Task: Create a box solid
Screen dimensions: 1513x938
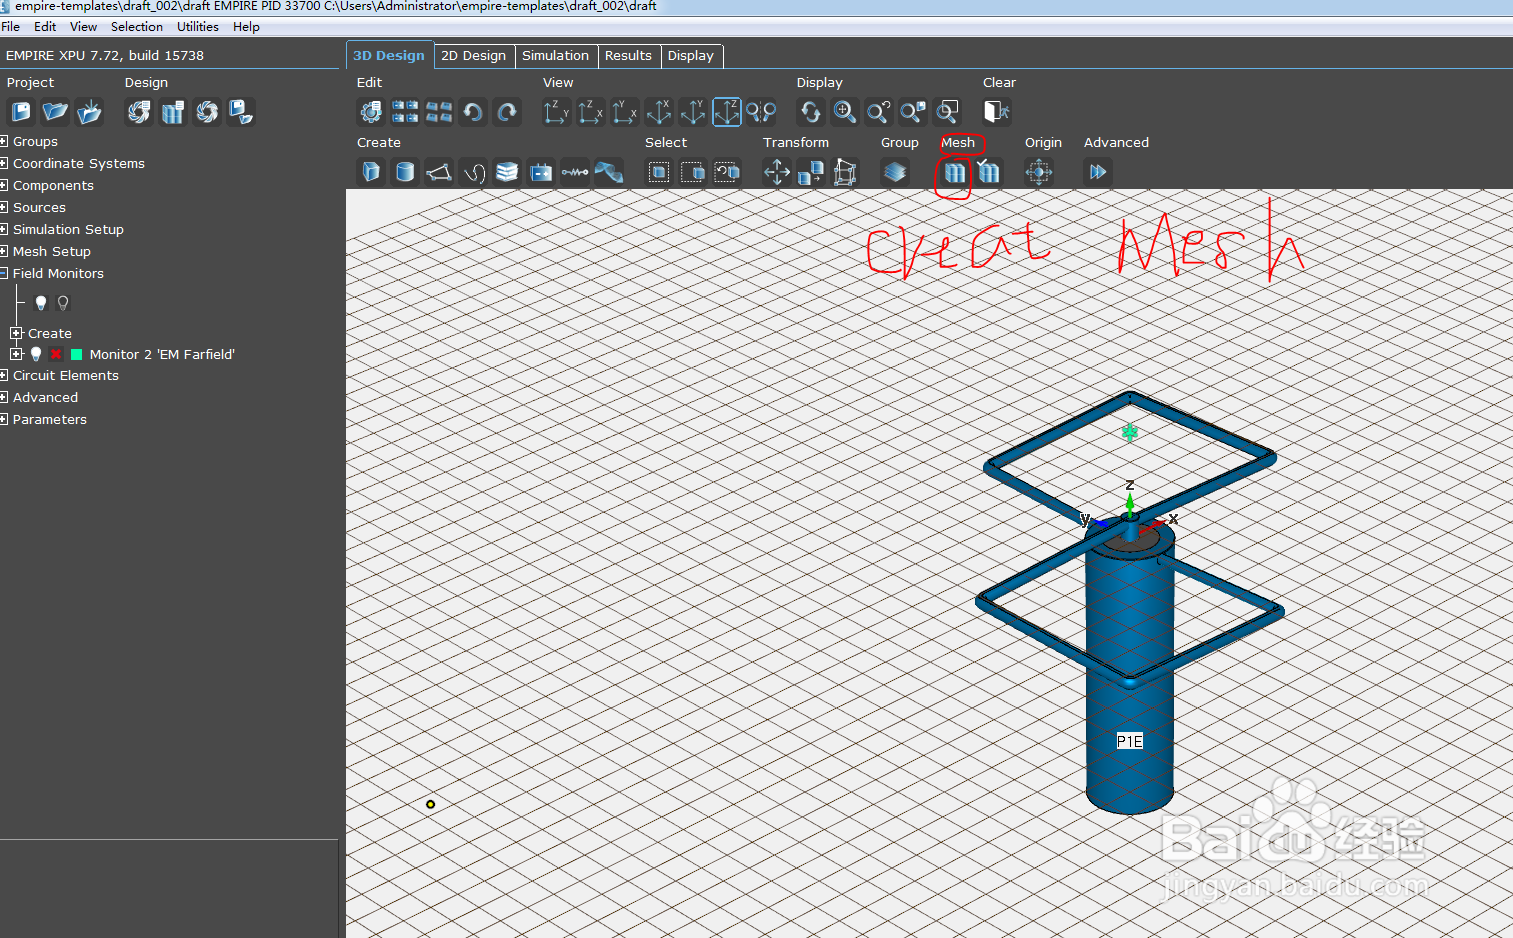Action: (x=371, y=172)
